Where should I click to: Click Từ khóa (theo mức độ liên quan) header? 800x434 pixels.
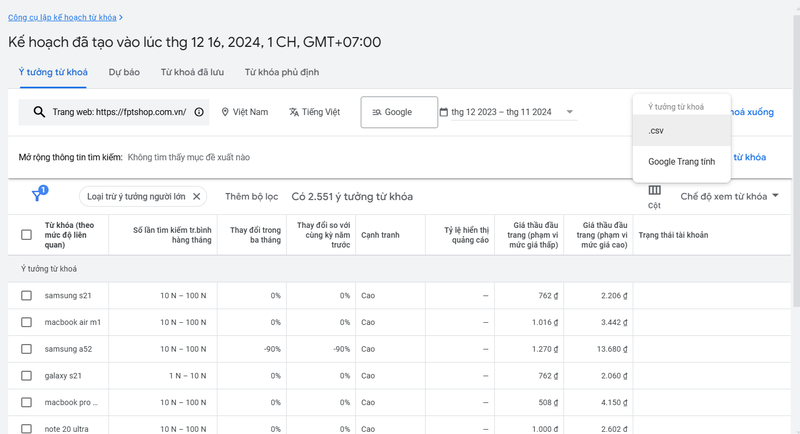pos(69,235)
